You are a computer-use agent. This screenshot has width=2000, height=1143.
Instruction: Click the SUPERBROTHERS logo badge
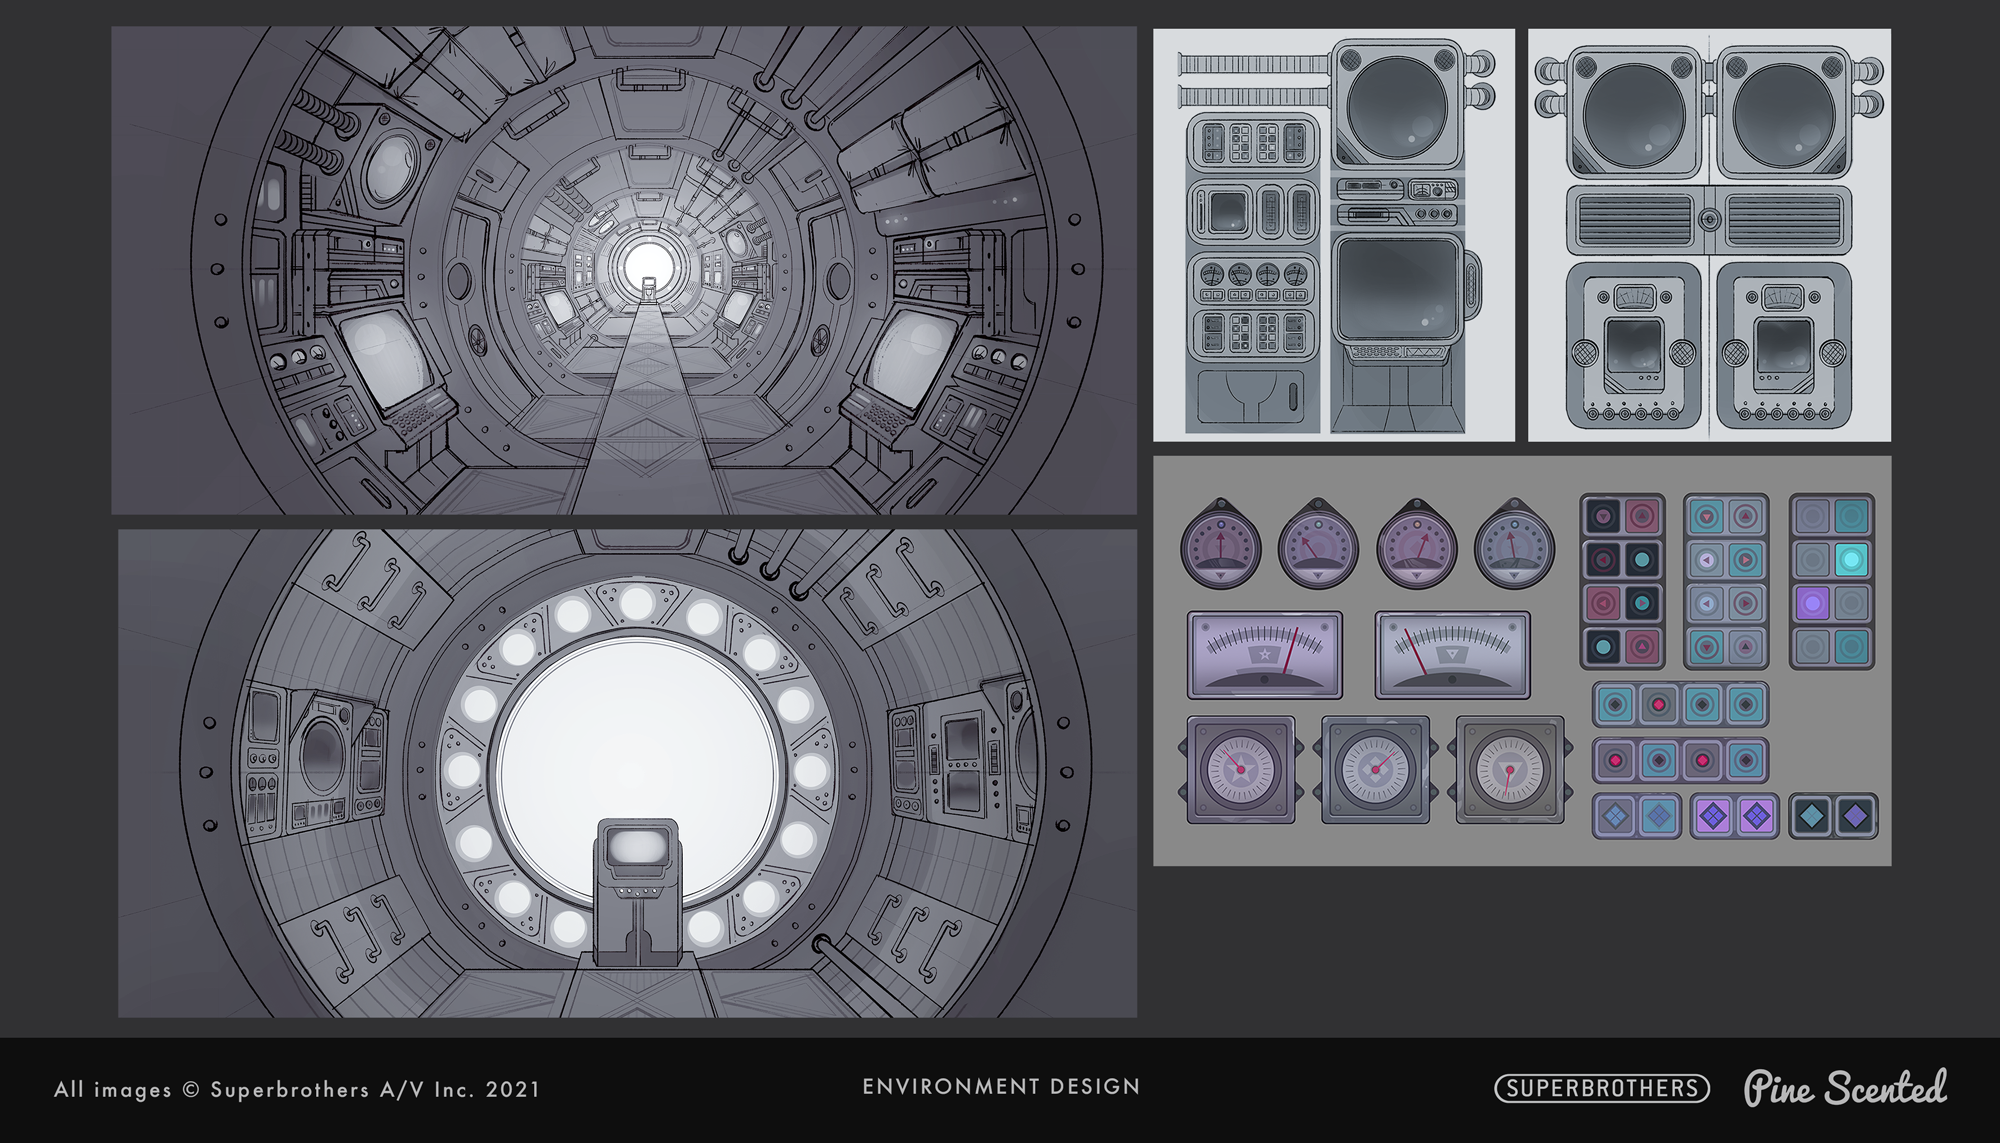(x=1601, y=1088)
